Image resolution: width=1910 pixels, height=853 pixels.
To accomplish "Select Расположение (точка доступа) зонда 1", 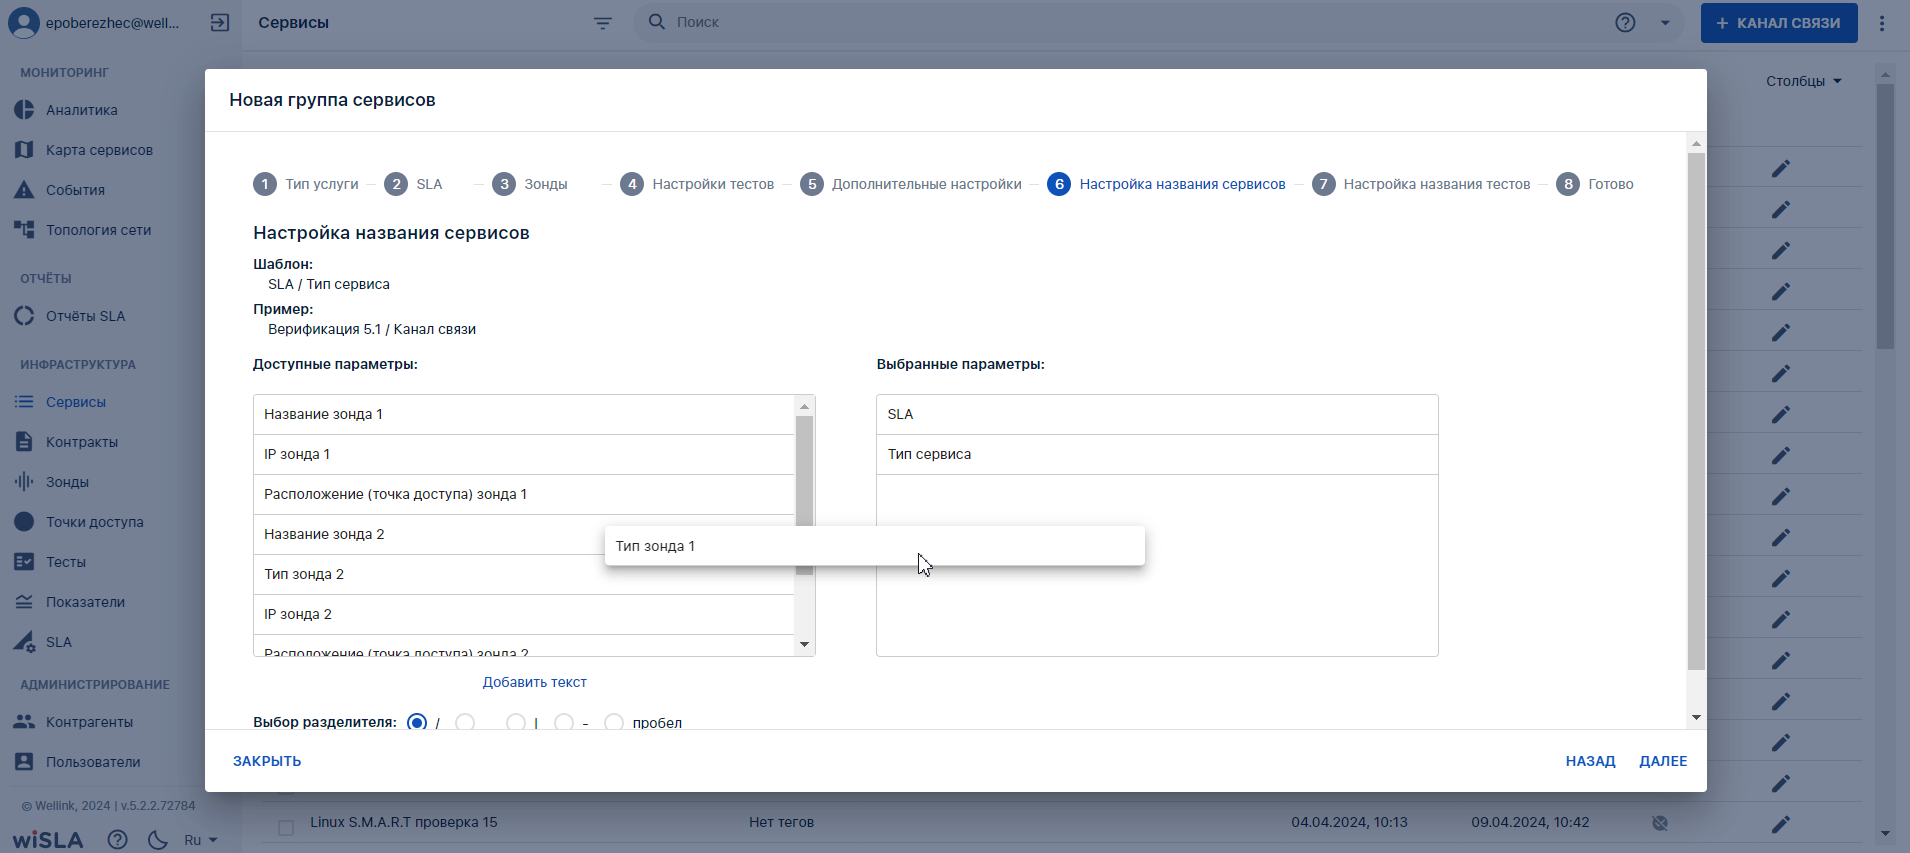I will (x=524, y=494).
